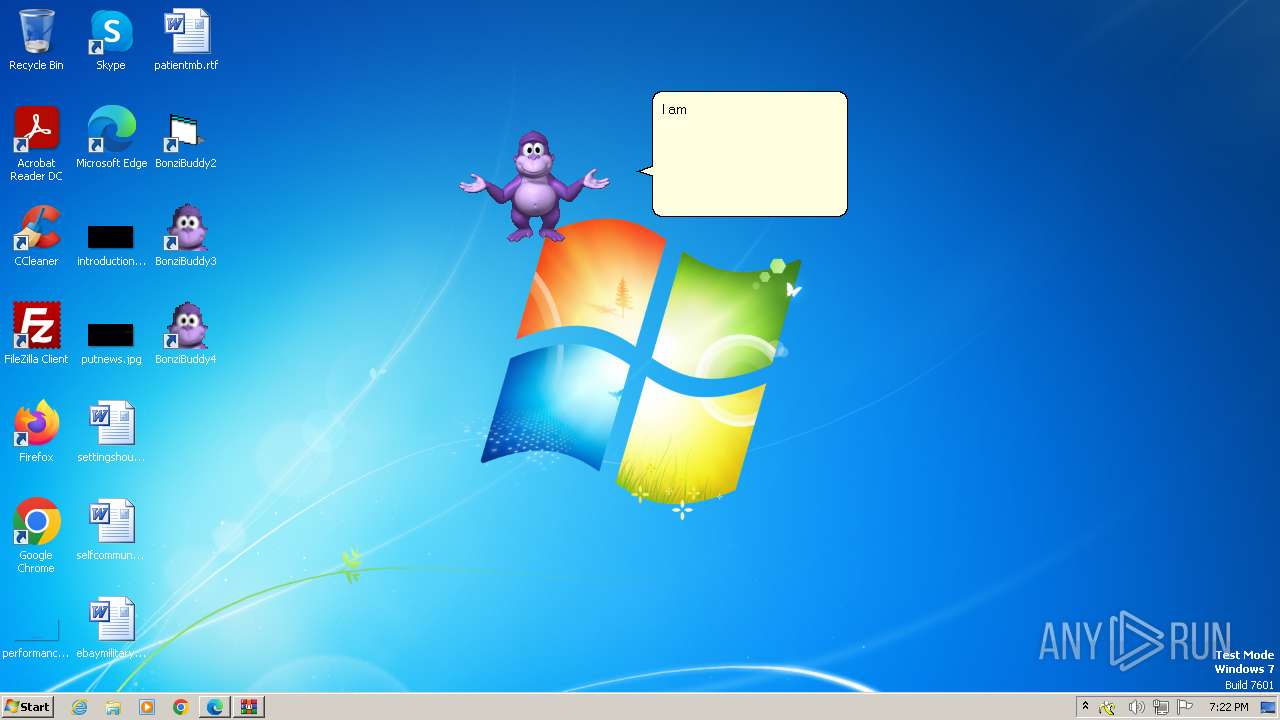Select the Firefox desktop shortcut
1280x720 pixels.
36,432
